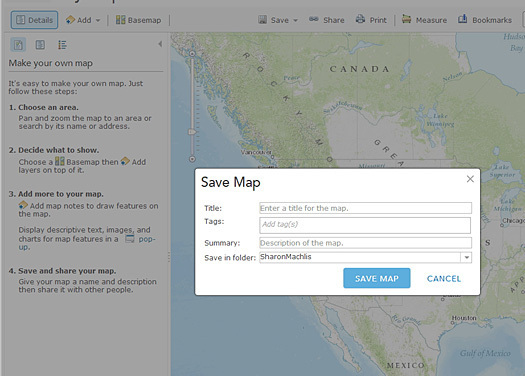The height and width of the screenshot is (376, 525).
Task: Click the CANADA label on the map
Action: (x=360, y=69)
